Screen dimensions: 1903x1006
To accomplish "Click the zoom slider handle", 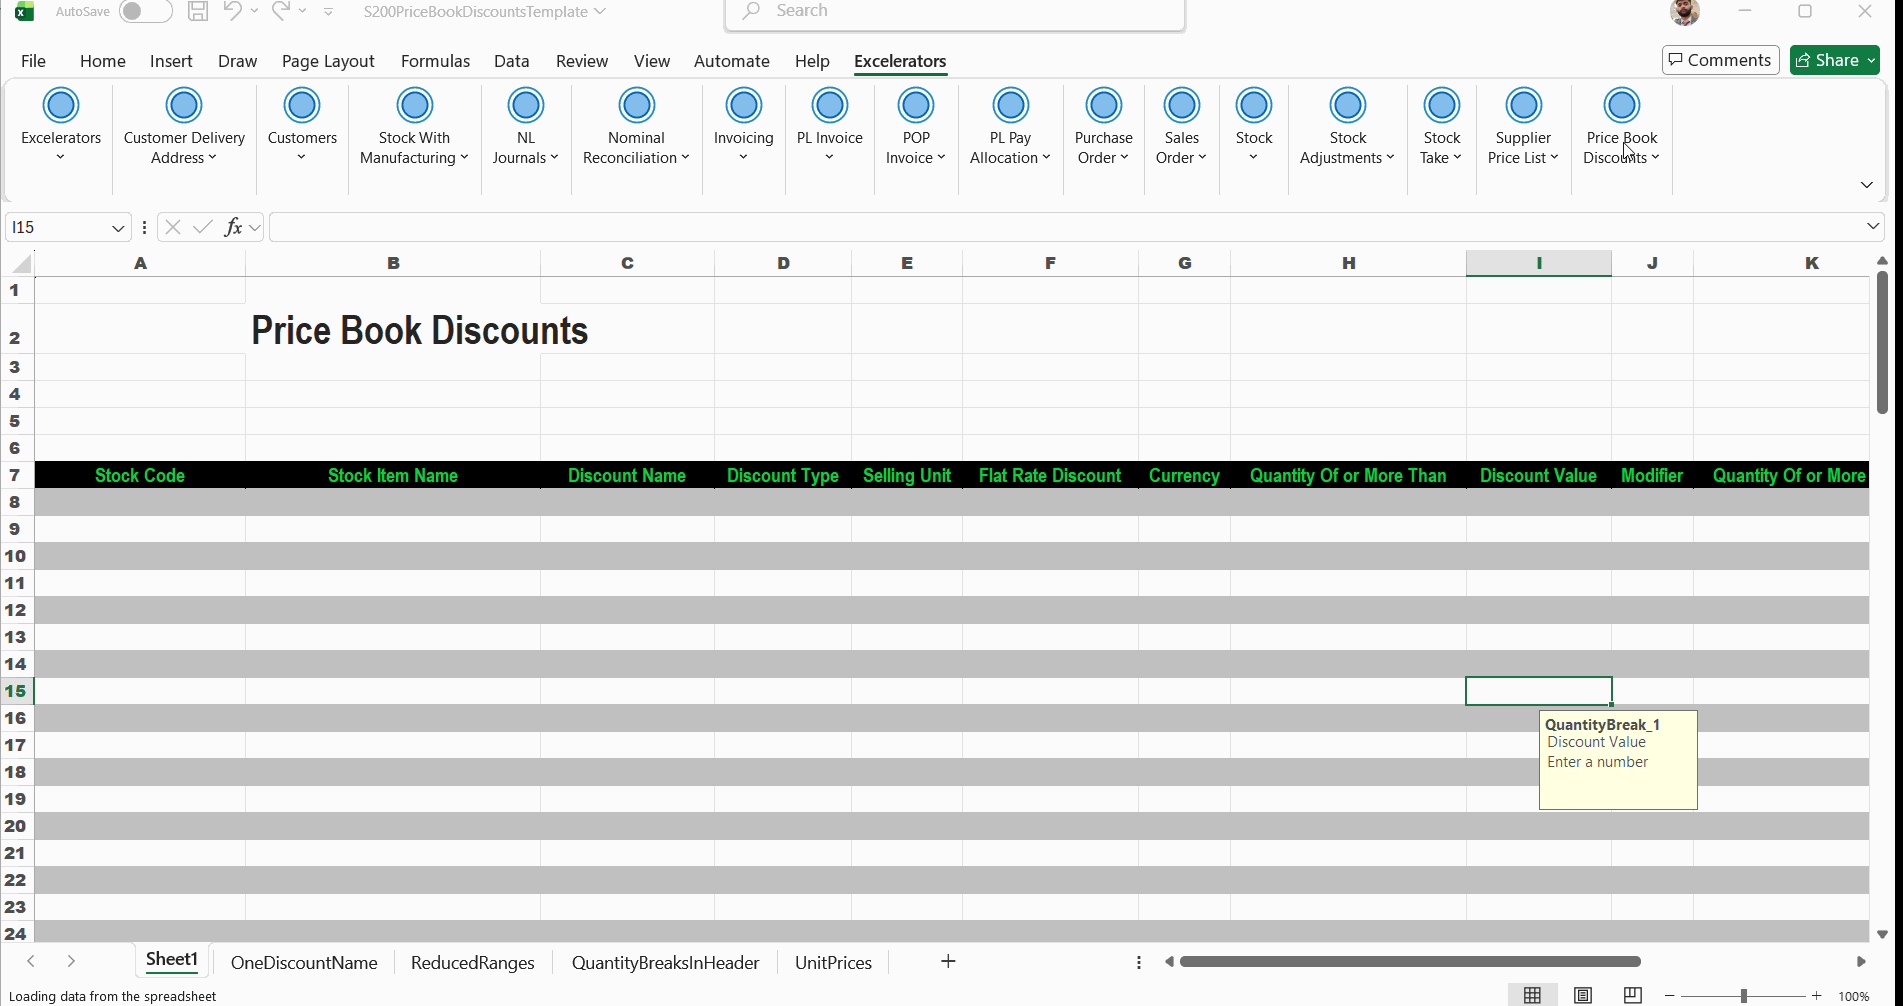I will pyautogui.click(x=1743, y=996).
